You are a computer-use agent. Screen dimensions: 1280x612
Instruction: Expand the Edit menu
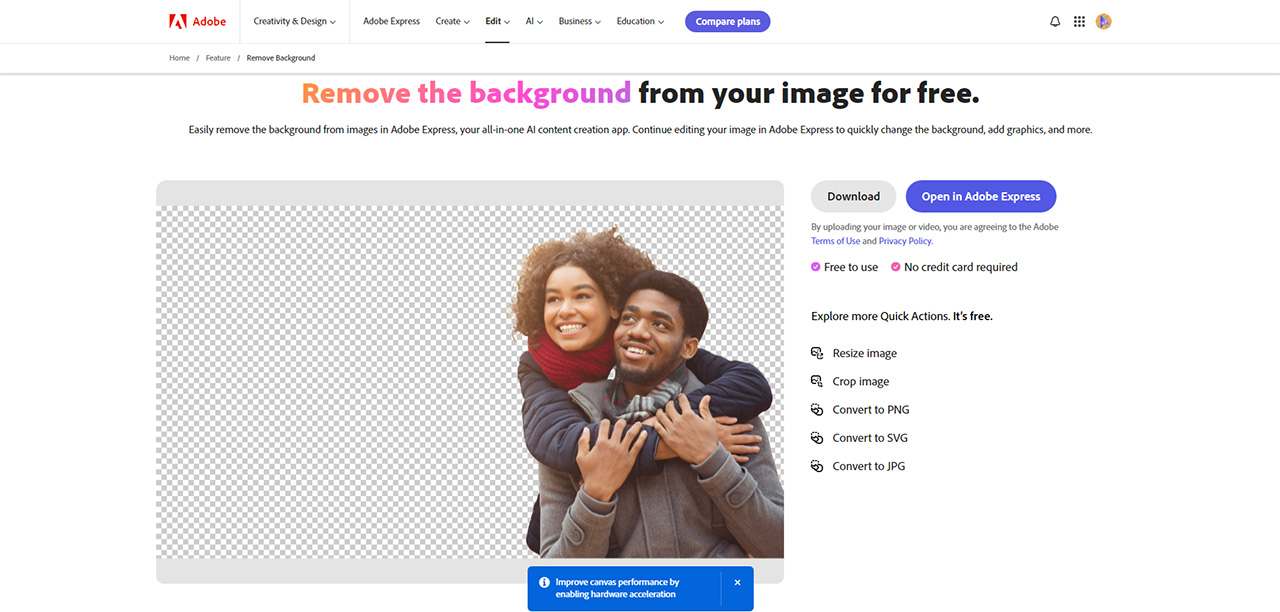pos(498,21)
